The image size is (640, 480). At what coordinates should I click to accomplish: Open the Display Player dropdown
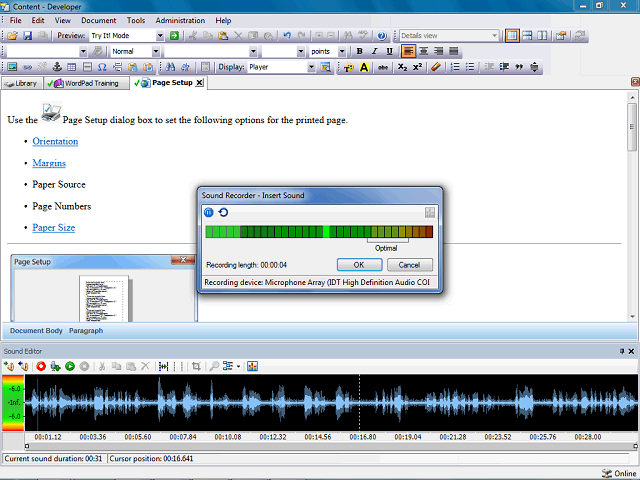(x=311, y=67)
